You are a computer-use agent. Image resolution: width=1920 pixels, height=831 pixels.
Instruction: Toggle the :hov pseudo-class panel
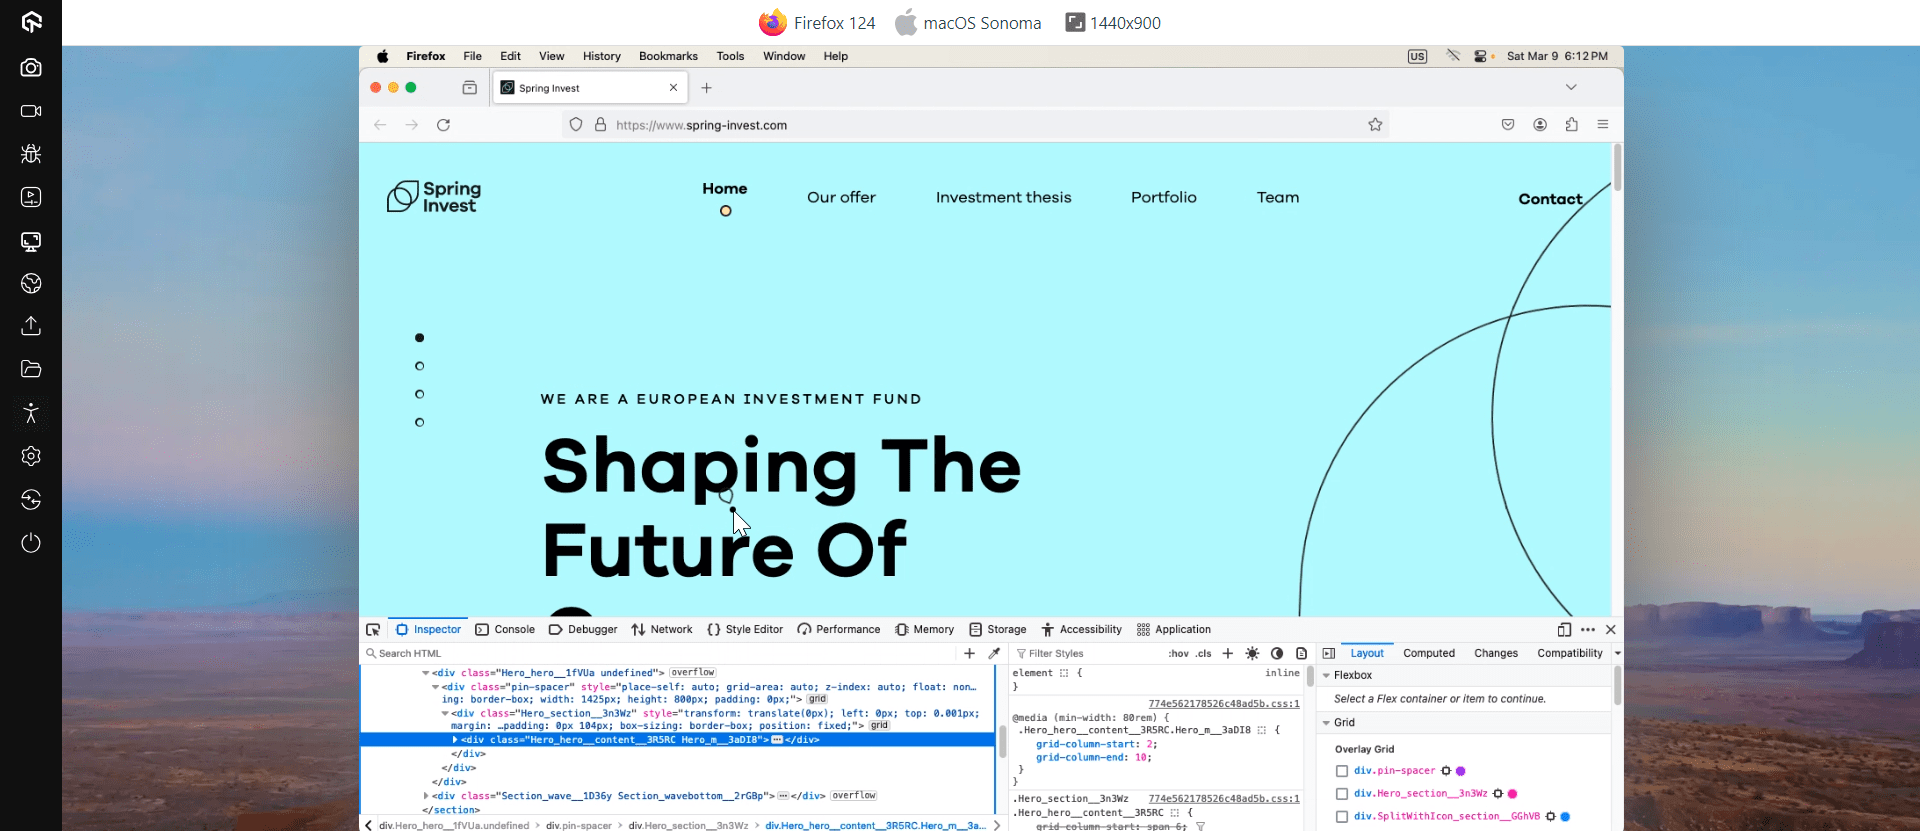[x=1179, y=654]
